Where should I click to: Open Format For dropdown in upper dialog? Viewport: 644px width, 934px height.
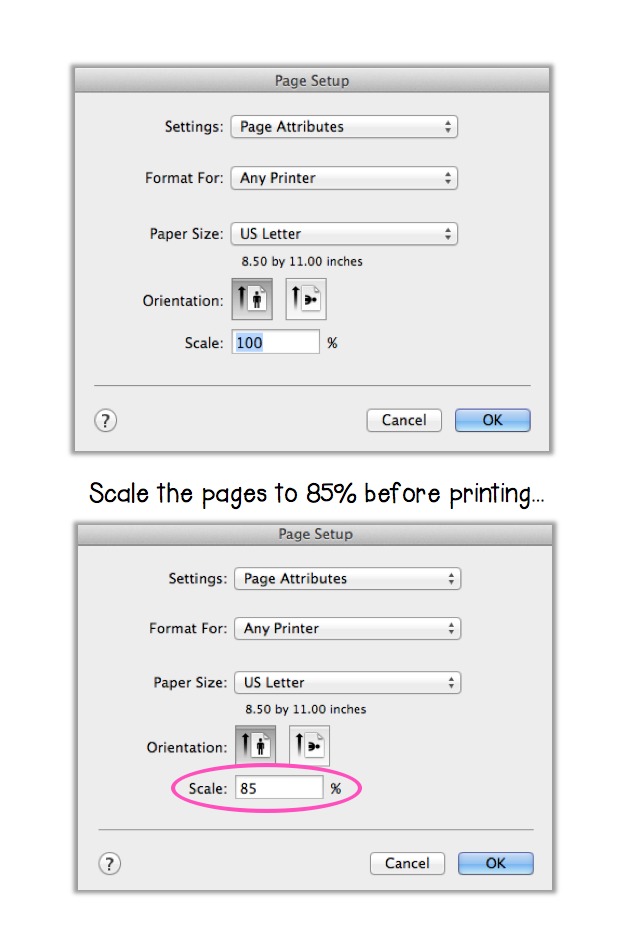(x=344, y=178)
